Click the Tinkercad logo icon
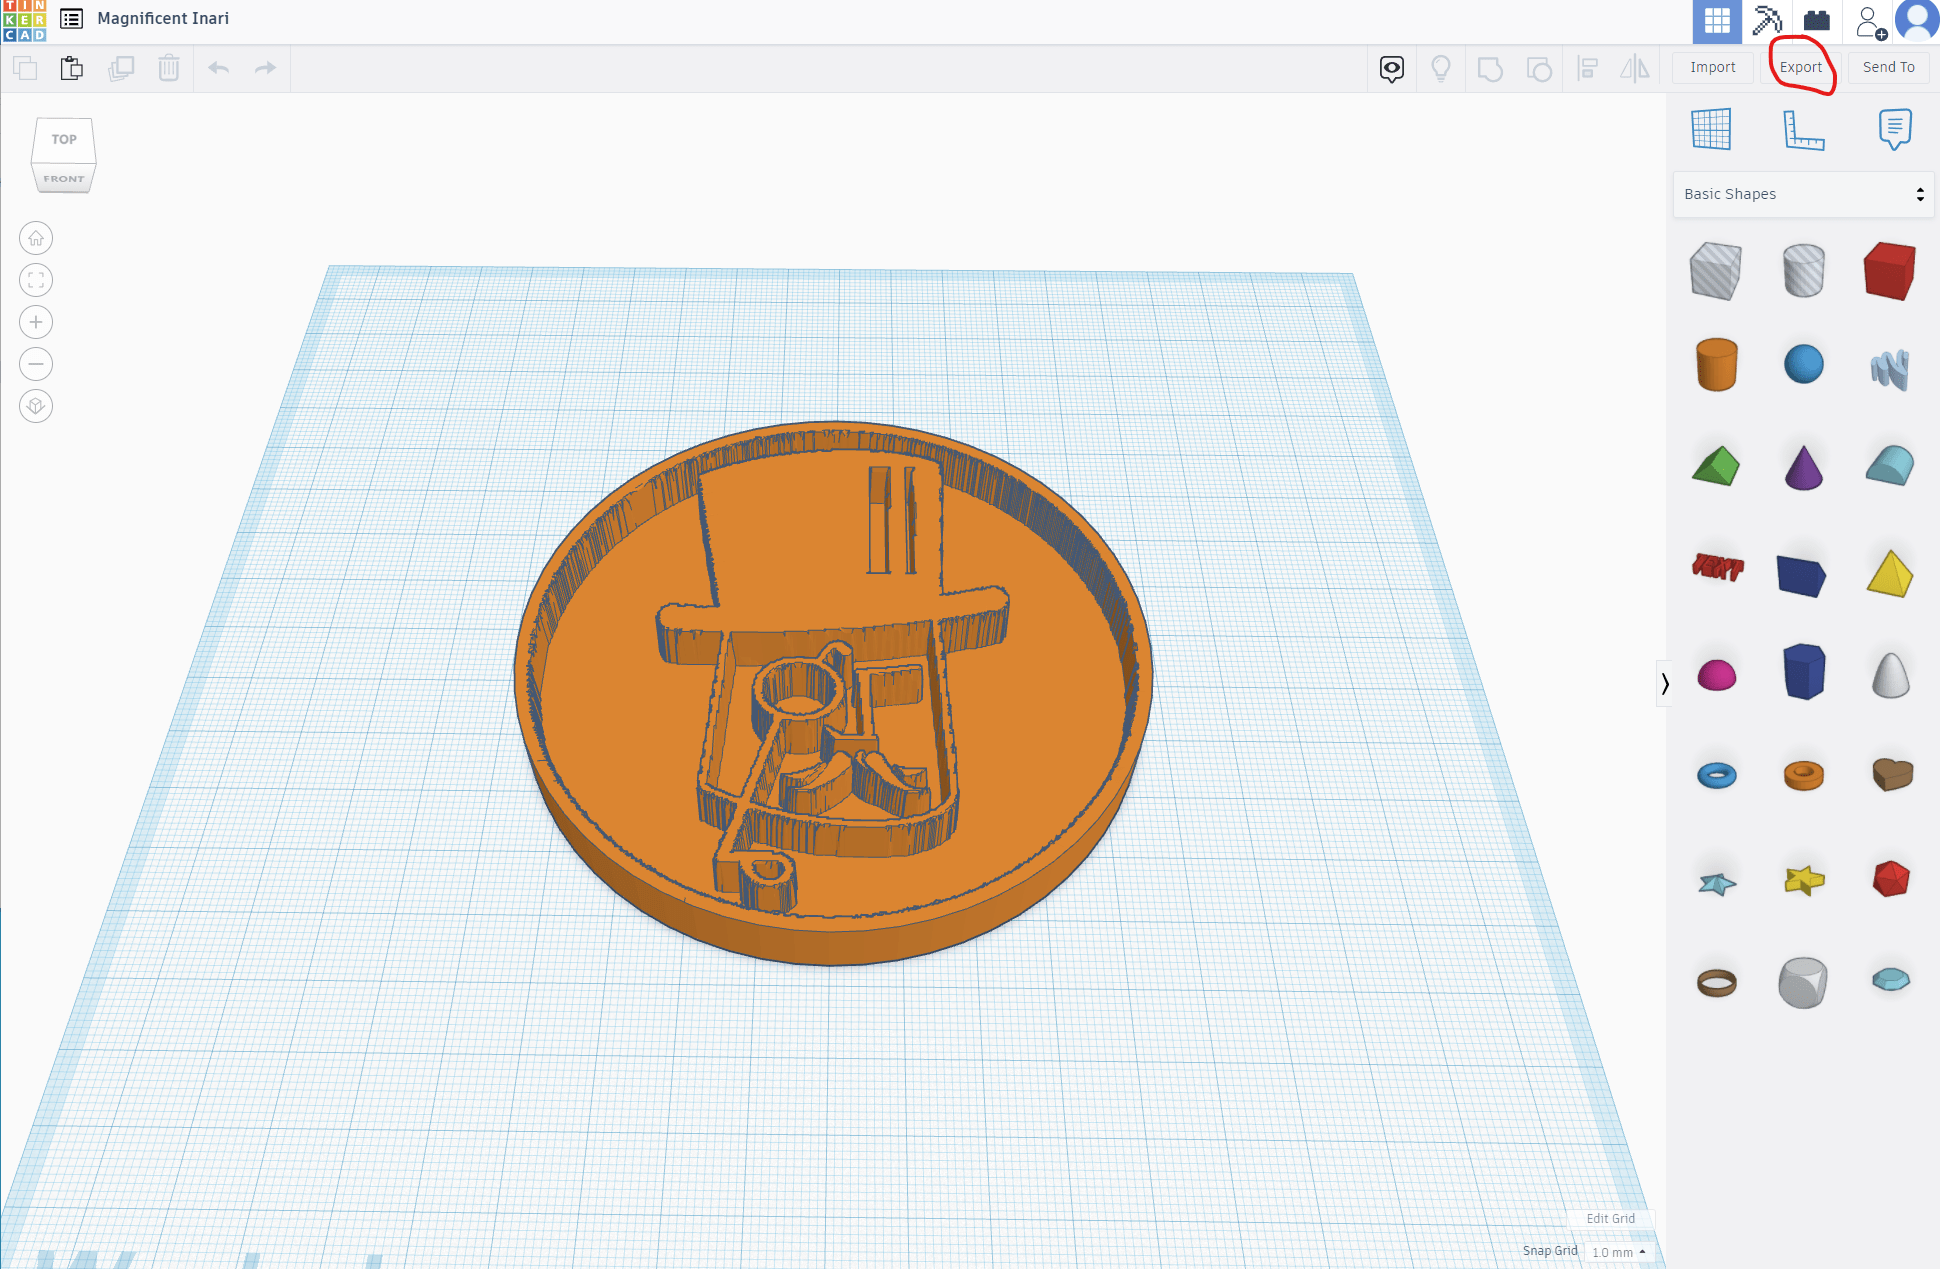Viewport: 1940px width, 1269px height. [x=24, y=21]
